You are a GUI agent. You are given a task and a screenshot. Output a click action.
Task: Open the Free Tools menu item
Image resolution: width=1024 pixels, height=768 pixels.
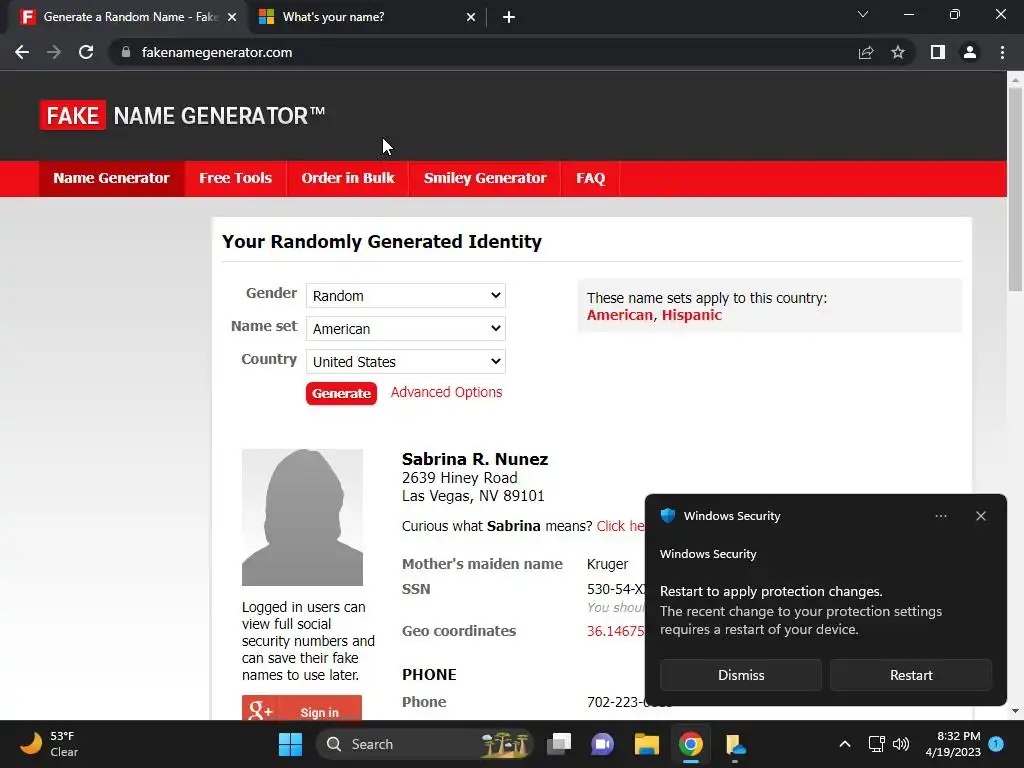pos(235,178)
